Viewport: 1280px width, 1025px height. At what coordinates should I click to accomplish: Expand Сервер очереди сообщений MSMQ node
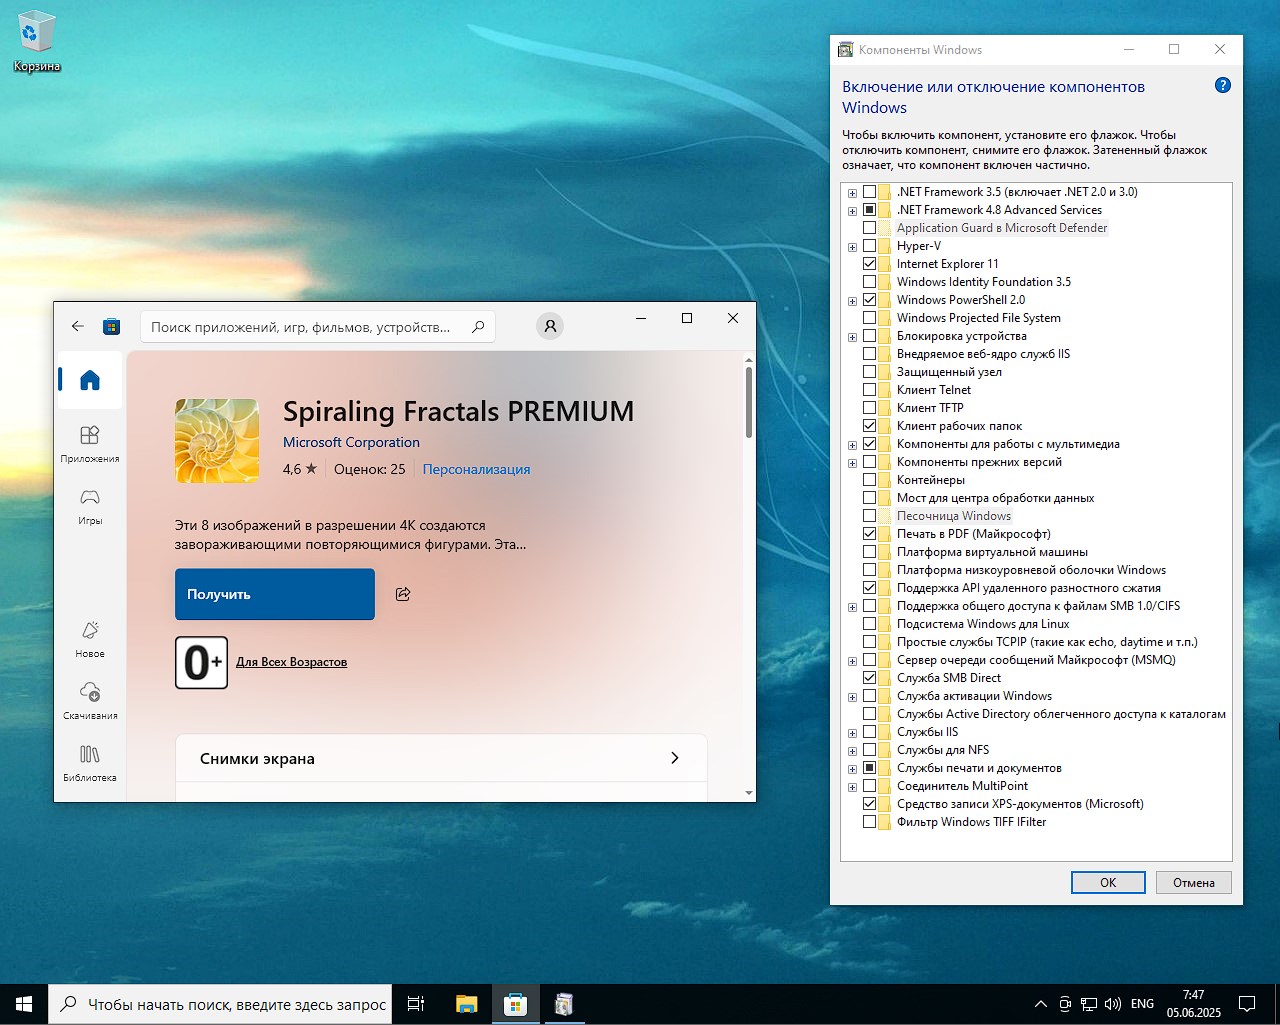point(852,661)
